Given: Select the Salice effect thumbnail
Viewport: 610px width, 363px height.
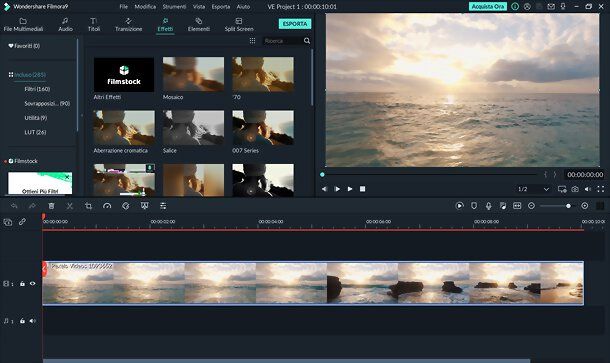Looking at the screenshot, I should (193, 128).
